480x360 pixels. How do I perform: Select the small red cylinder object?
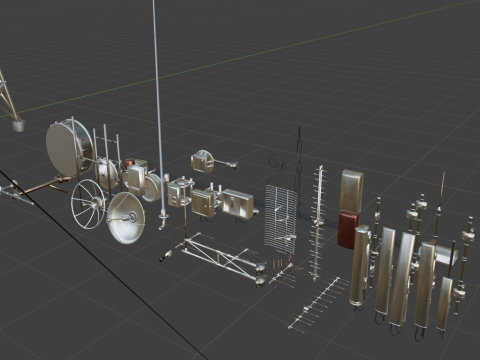(129, 163)
